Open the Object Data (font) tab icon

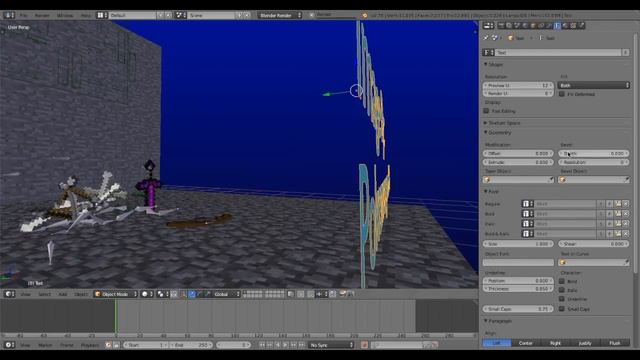tap(557, 26)
